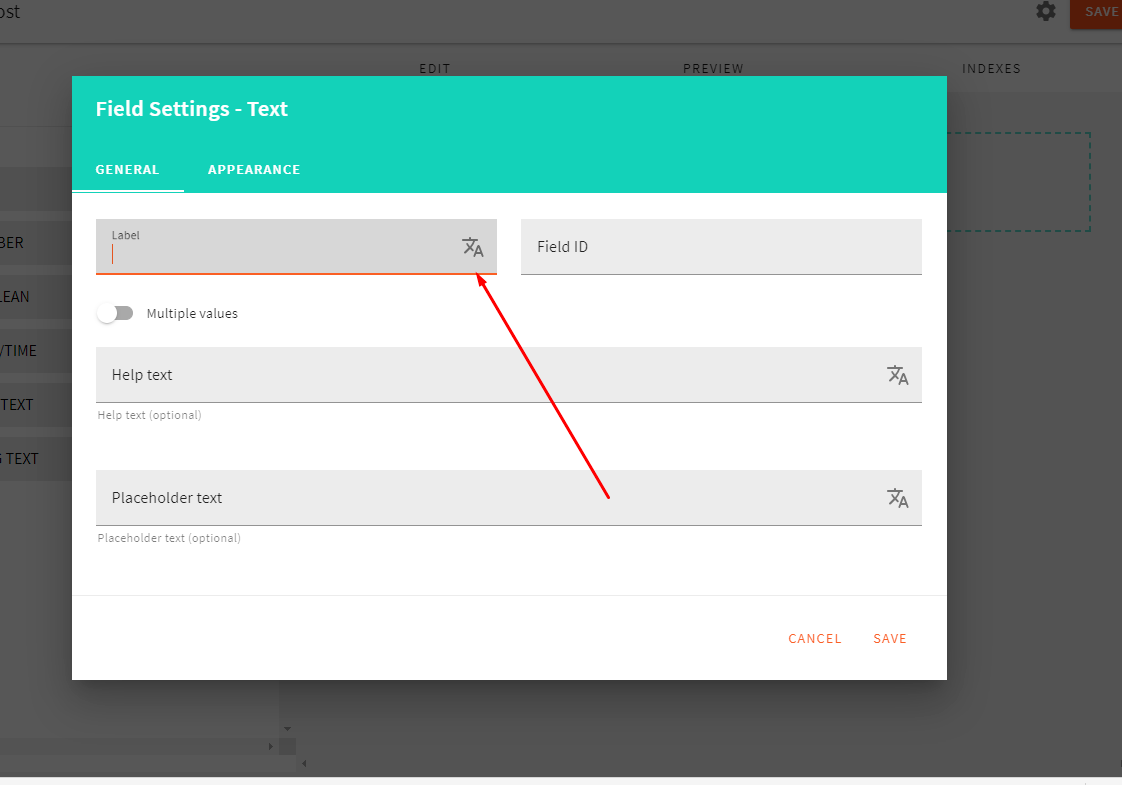Viewport: 1122px width, 785px height.
Task: Save the field settings in the dialog
Action: tap(889, 638)
